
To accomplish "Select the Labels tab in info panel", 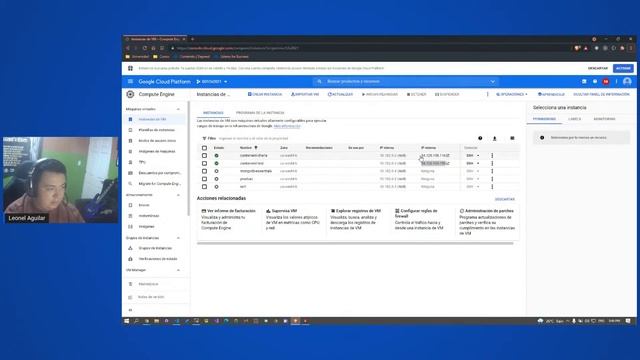I will point(574,119).
